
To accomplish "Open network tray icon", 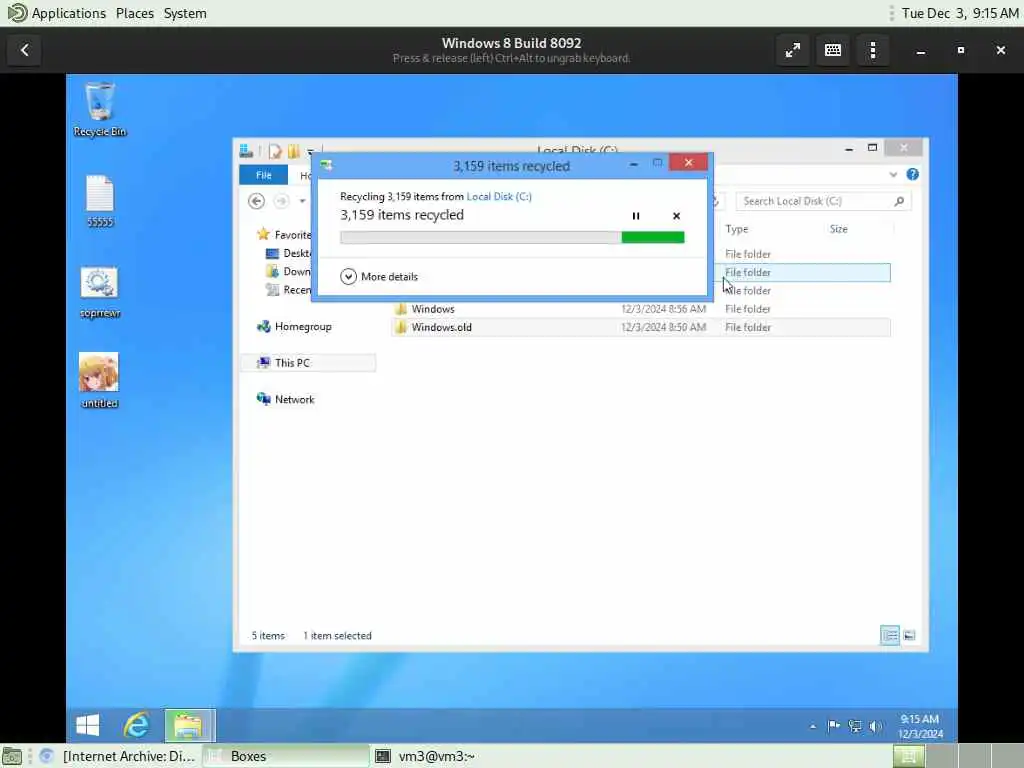I will pos(854,726).
